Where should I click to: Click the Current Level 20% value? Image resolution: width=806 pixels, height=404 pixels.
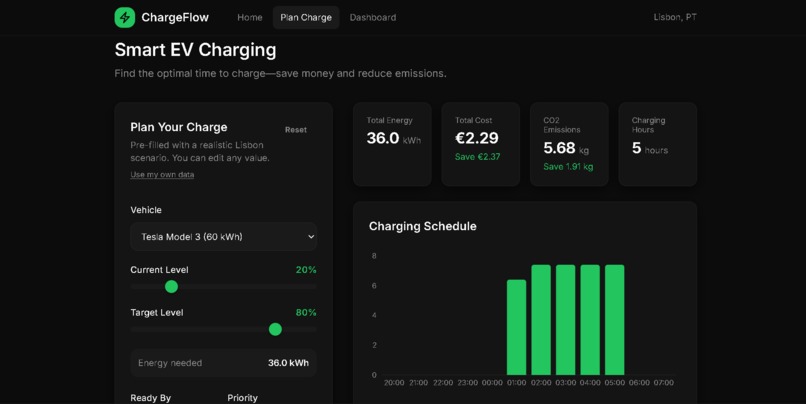coord(306,270)
